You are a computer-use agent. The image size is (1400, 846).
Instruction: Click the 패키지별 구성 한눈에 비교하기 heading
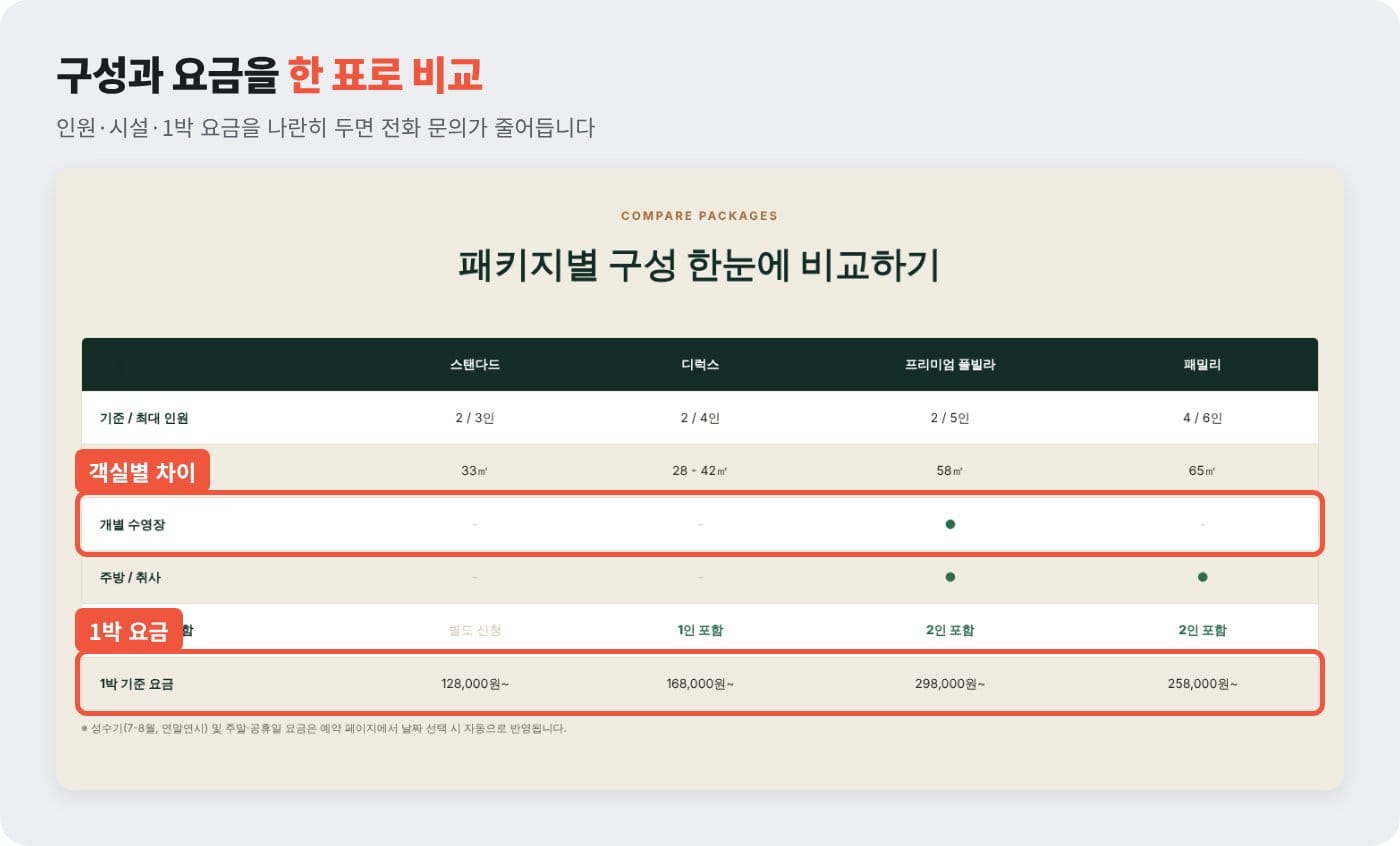[x=699, y=266]
